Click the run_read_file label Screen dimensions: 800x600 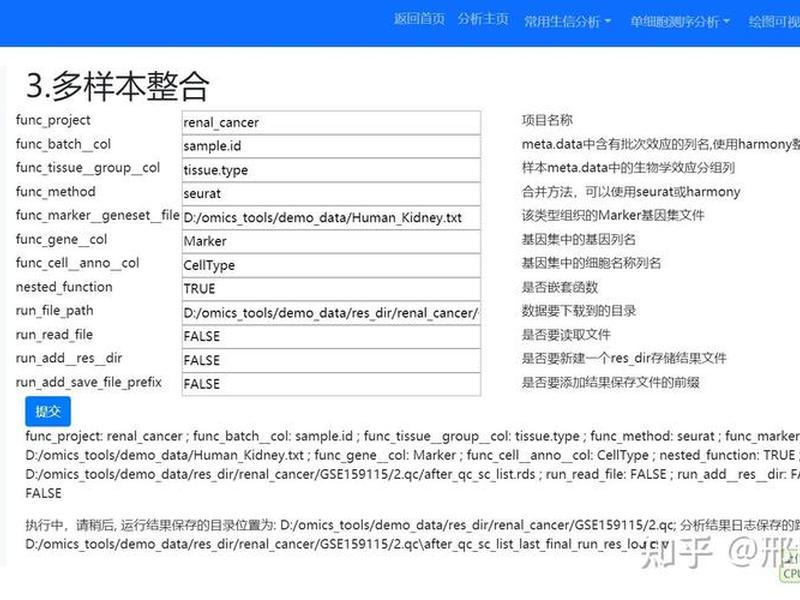(x=54, y=335)
